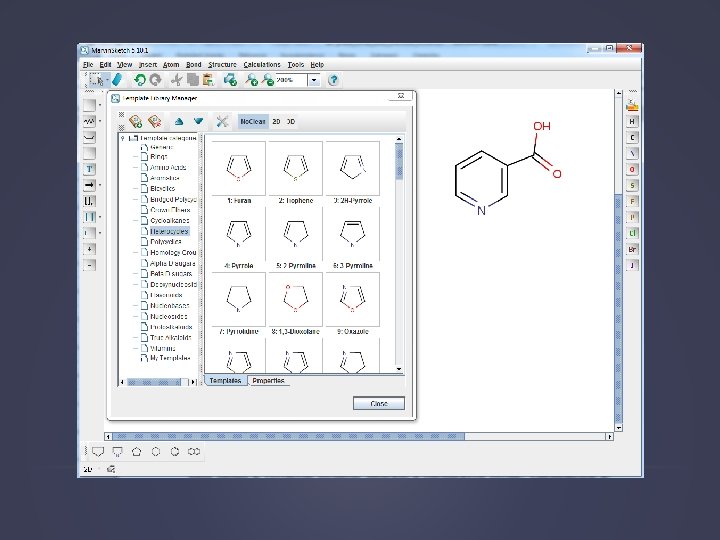The height and width of the screenshot is (540, 720).
Task: Select the text T tool
Action: tap(89, 169)
